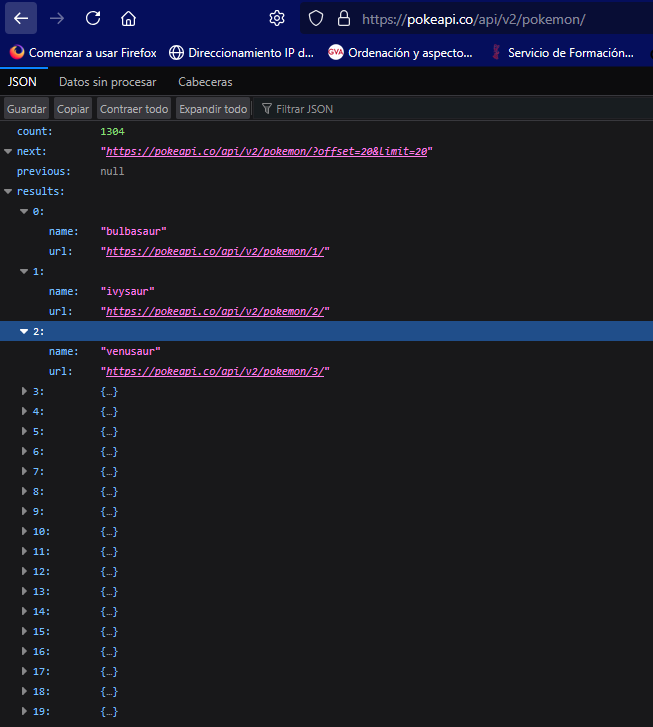Expand result item 19

pos(24,711)
